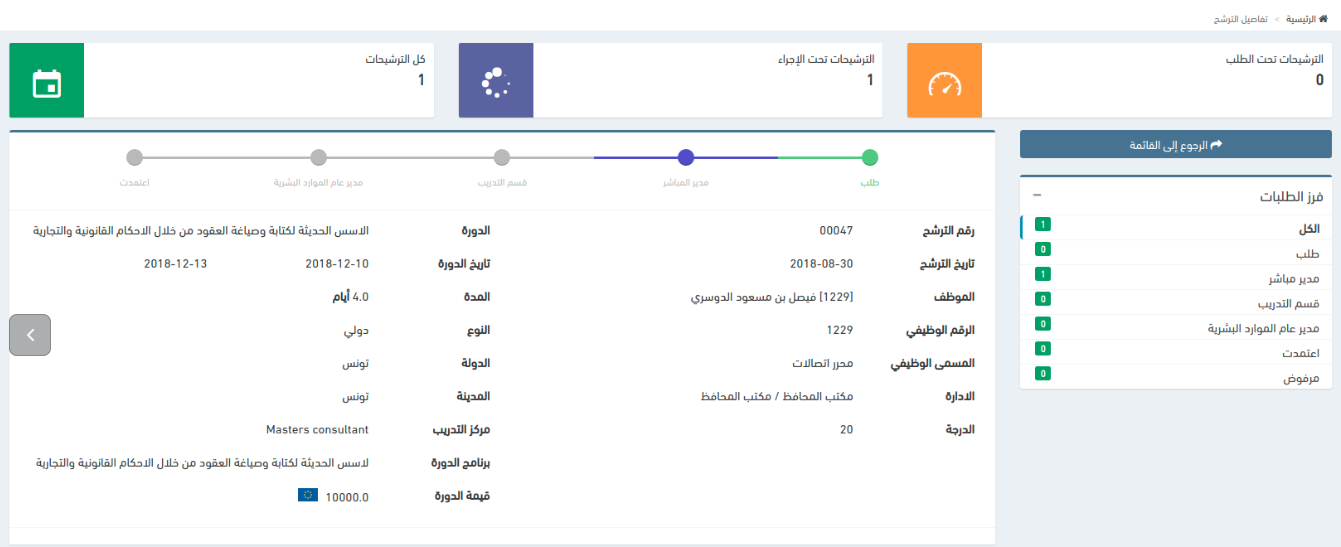
Task: Select طلب filter in sort list
Action: click(x=1307, y=254)
